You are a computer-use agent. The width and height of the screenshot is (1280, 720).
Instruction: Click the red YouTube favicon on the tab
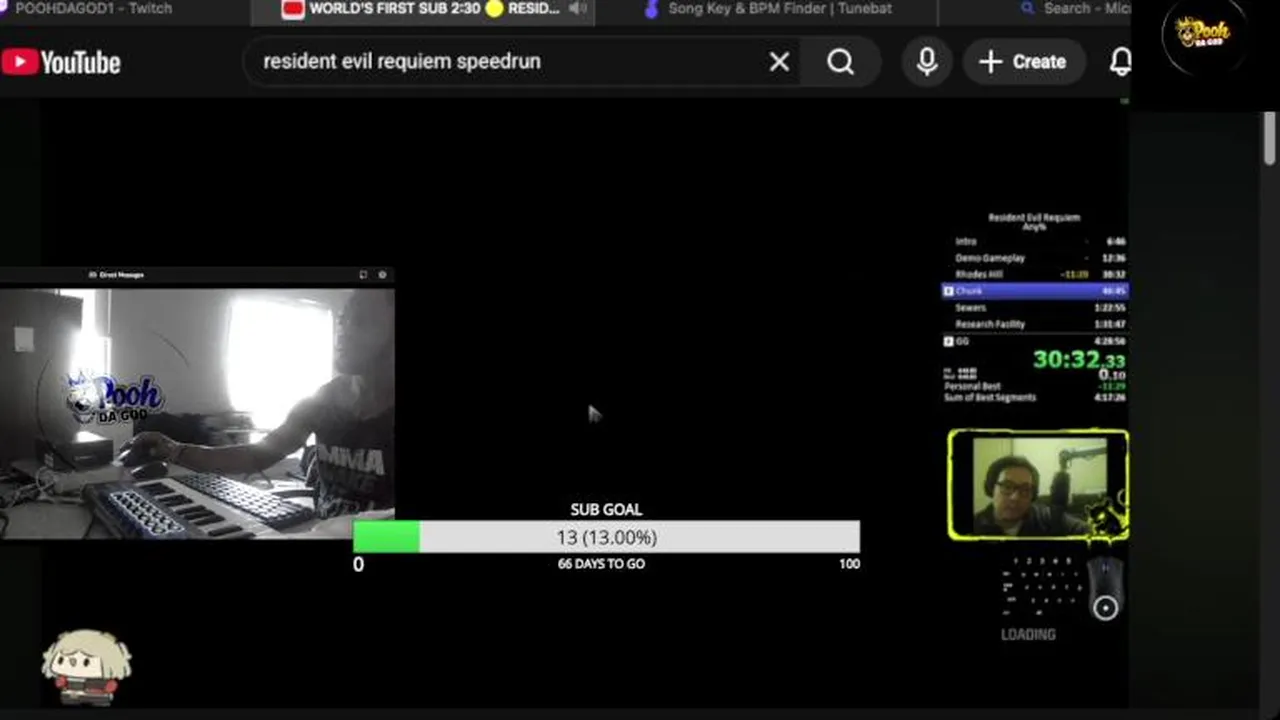(293, 9)
